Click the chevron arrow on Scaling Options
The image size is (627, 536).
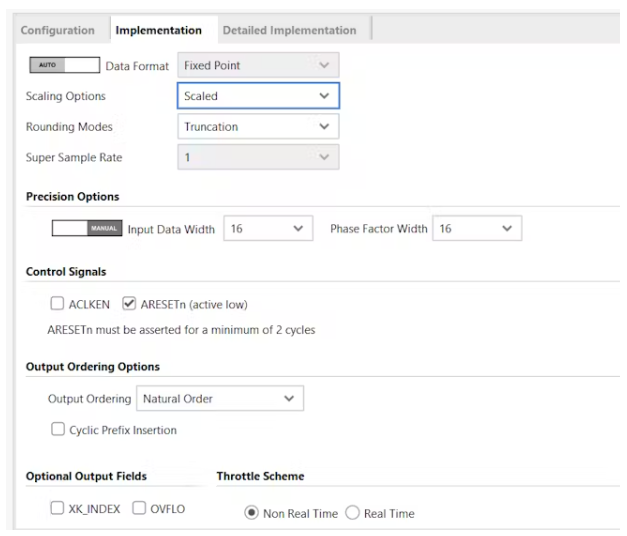coord(323,96)
